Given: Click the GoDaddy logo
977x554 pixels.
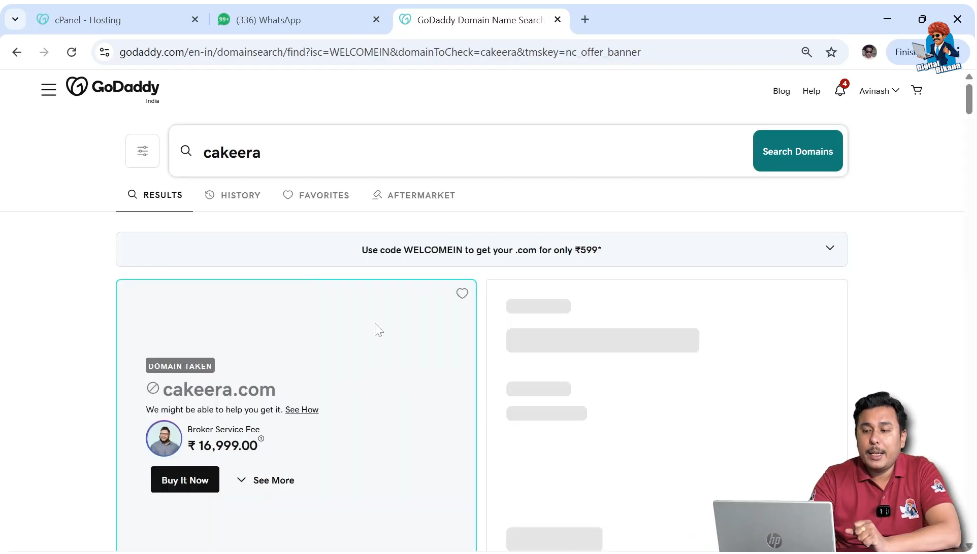Looking at the screenshot, I should click(113, 88).
